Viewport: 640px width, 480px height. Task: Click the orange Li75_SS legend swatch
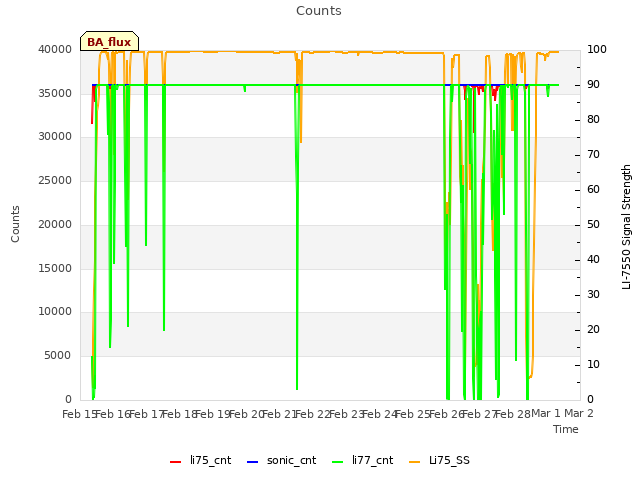pyautogui.click(x=414, y=462)
